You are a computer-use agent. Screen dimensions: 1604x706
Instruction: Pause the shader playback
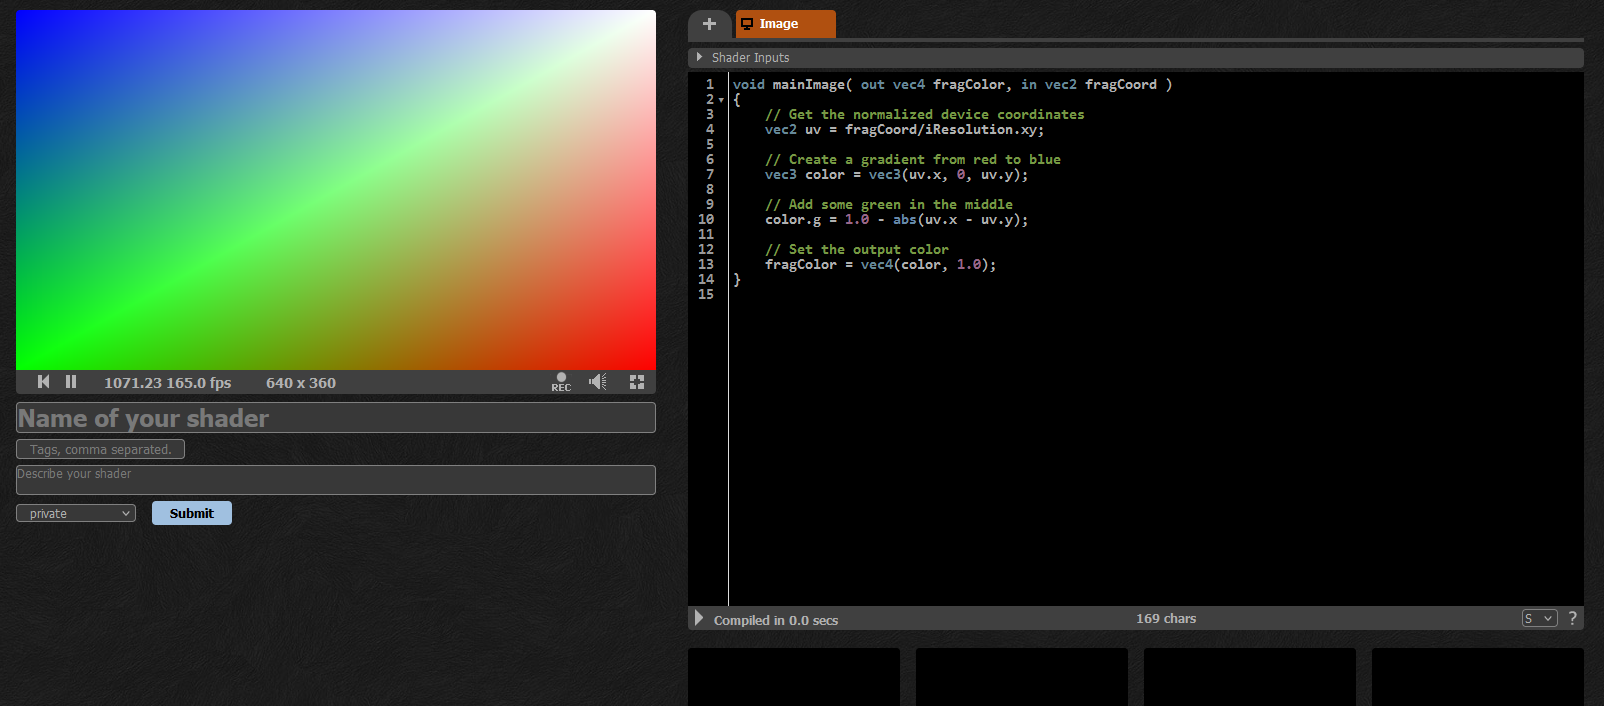click(x=71, y=382)
